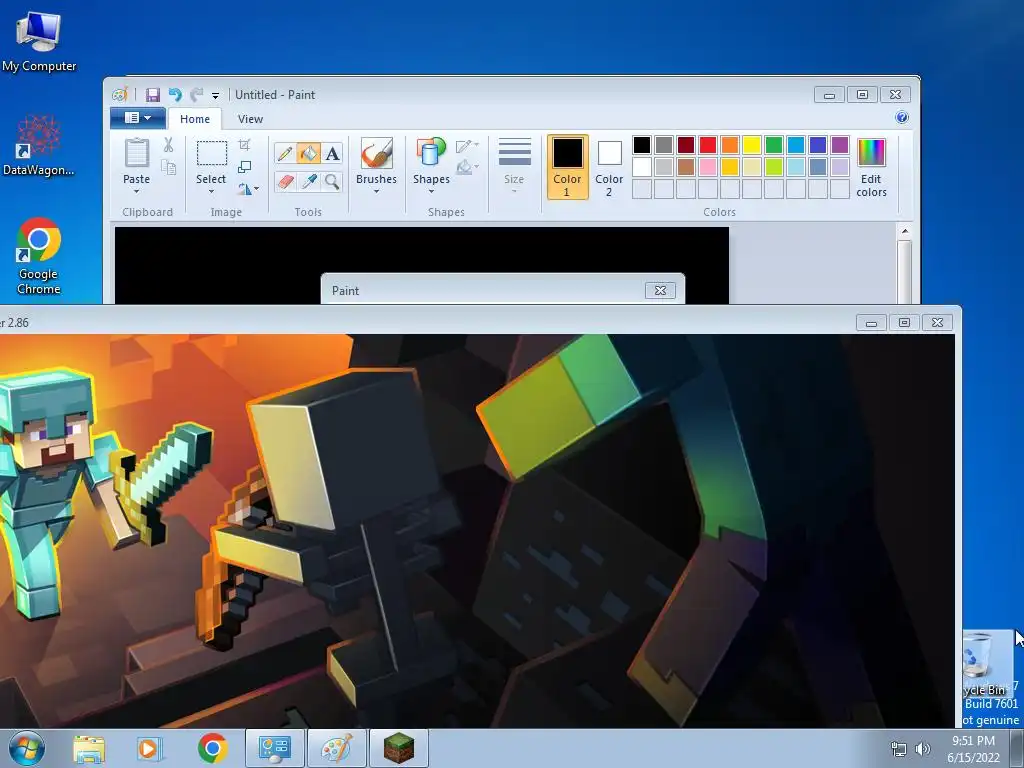1024x768 pixels.
Task: Click the network tray icon
Action: click(x=899, y=749)
